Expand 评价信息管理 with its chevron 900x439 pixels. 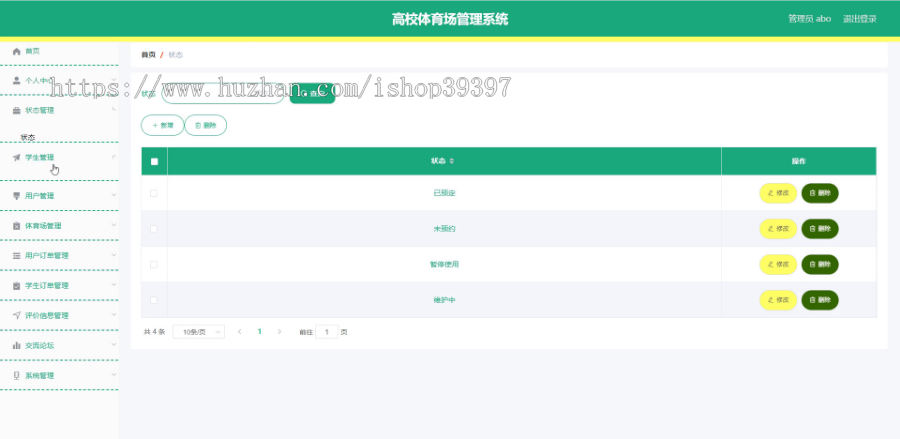coord(114,314)
